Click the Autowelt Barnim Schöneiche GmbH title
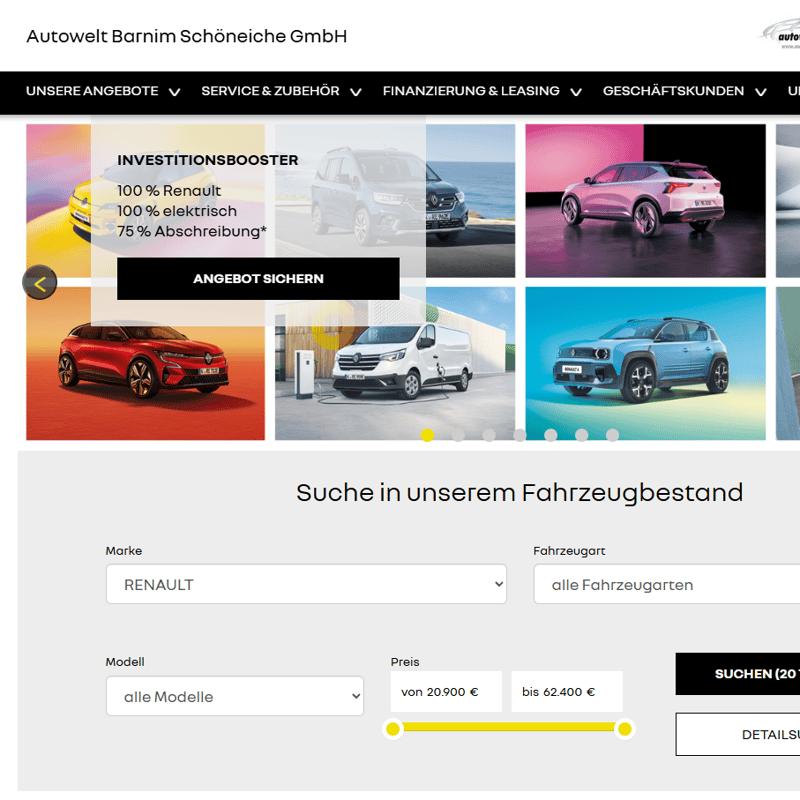800x800 pixels. [187, 36]
